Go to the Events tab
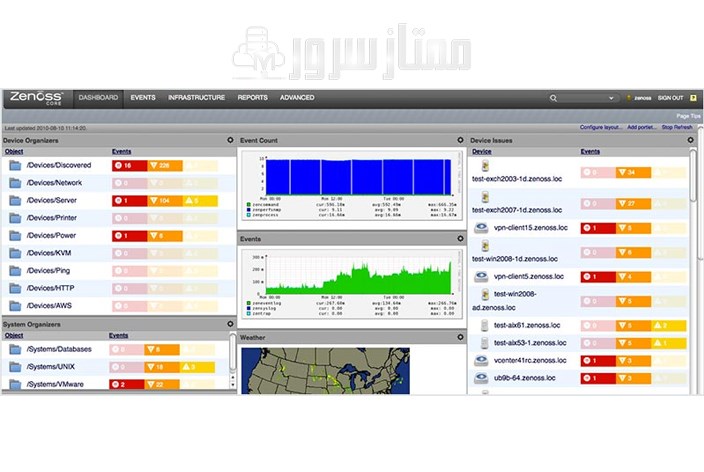Screen dimensions: 704x472 pos(143,97)
